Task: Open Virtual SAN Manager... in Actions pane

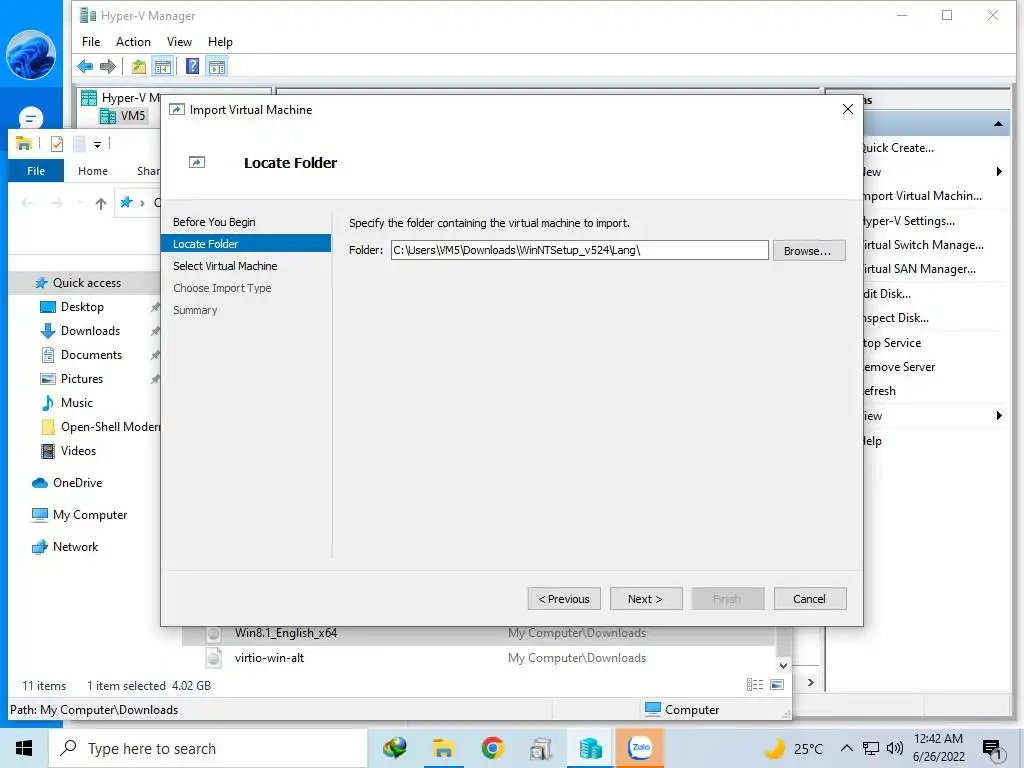Action: coord(918,269)
